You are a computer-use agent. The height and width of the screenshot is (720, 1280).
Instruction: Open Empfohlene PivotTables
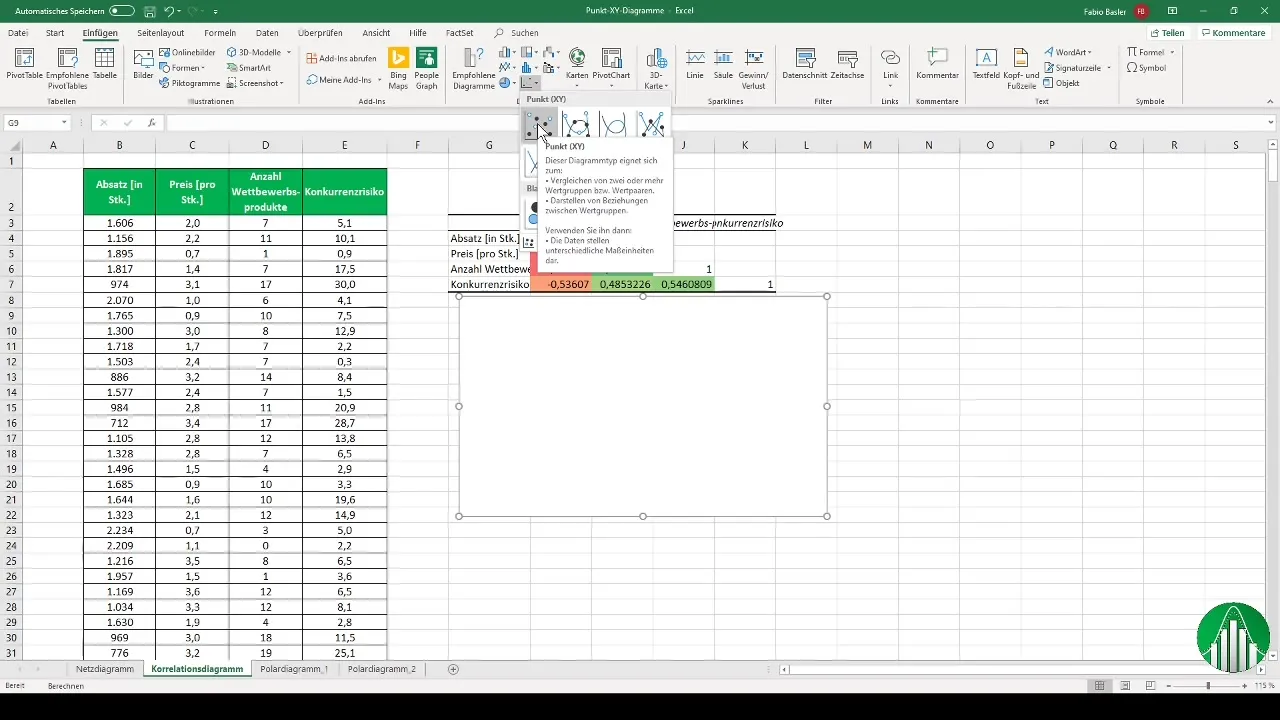click(x=67, y=68)
